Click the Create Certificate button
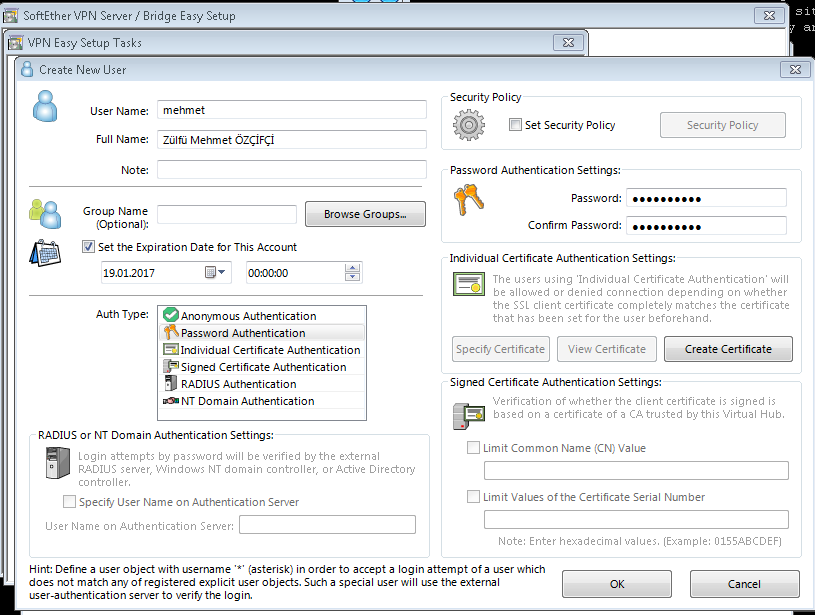The image size is (815, 615). point(728,349)
